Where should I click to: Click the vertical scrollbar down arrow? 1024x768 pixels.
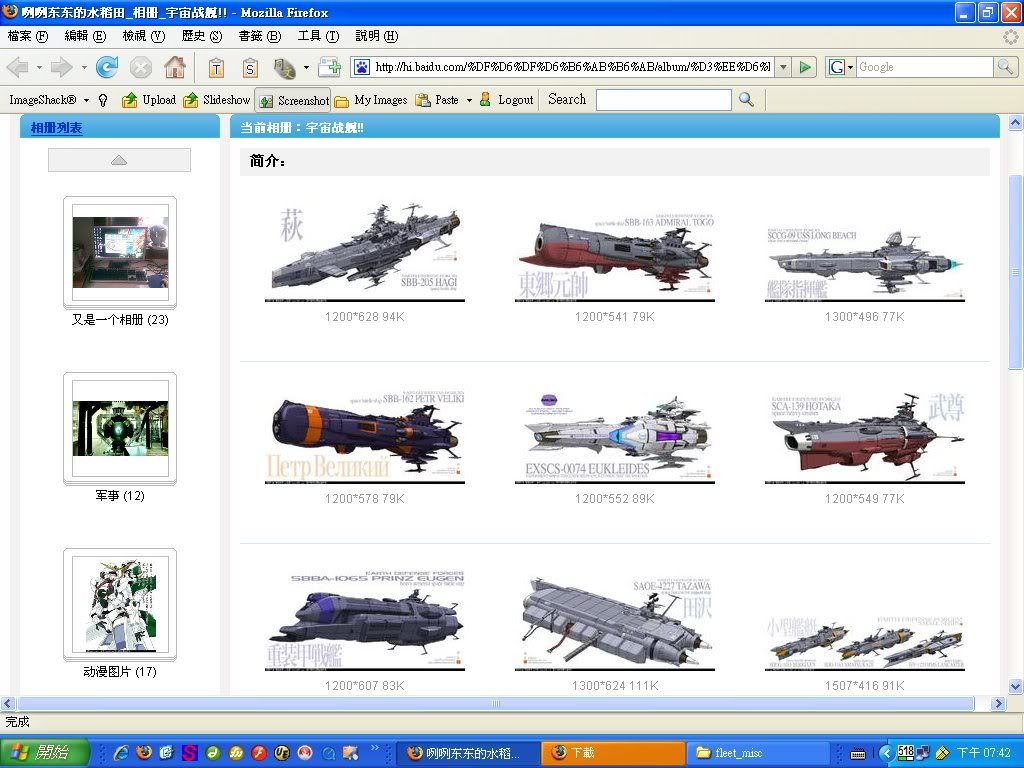point(1016,686)
